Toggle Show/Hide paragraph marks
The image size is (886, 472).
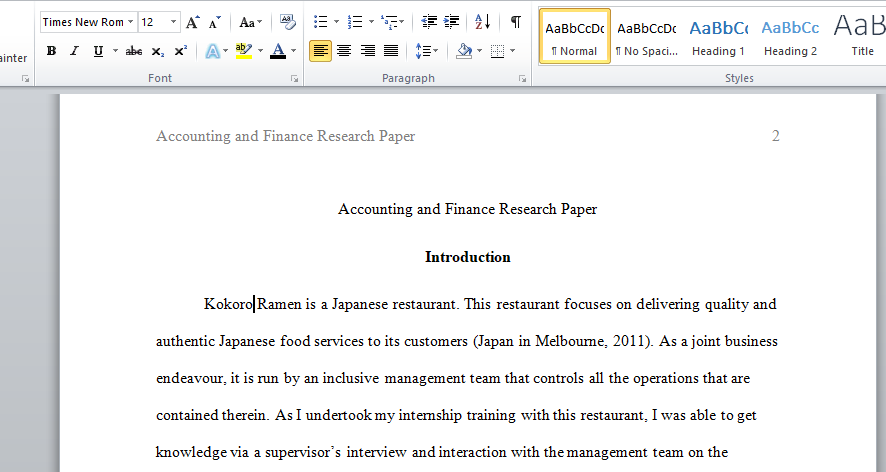click(515, 22)
